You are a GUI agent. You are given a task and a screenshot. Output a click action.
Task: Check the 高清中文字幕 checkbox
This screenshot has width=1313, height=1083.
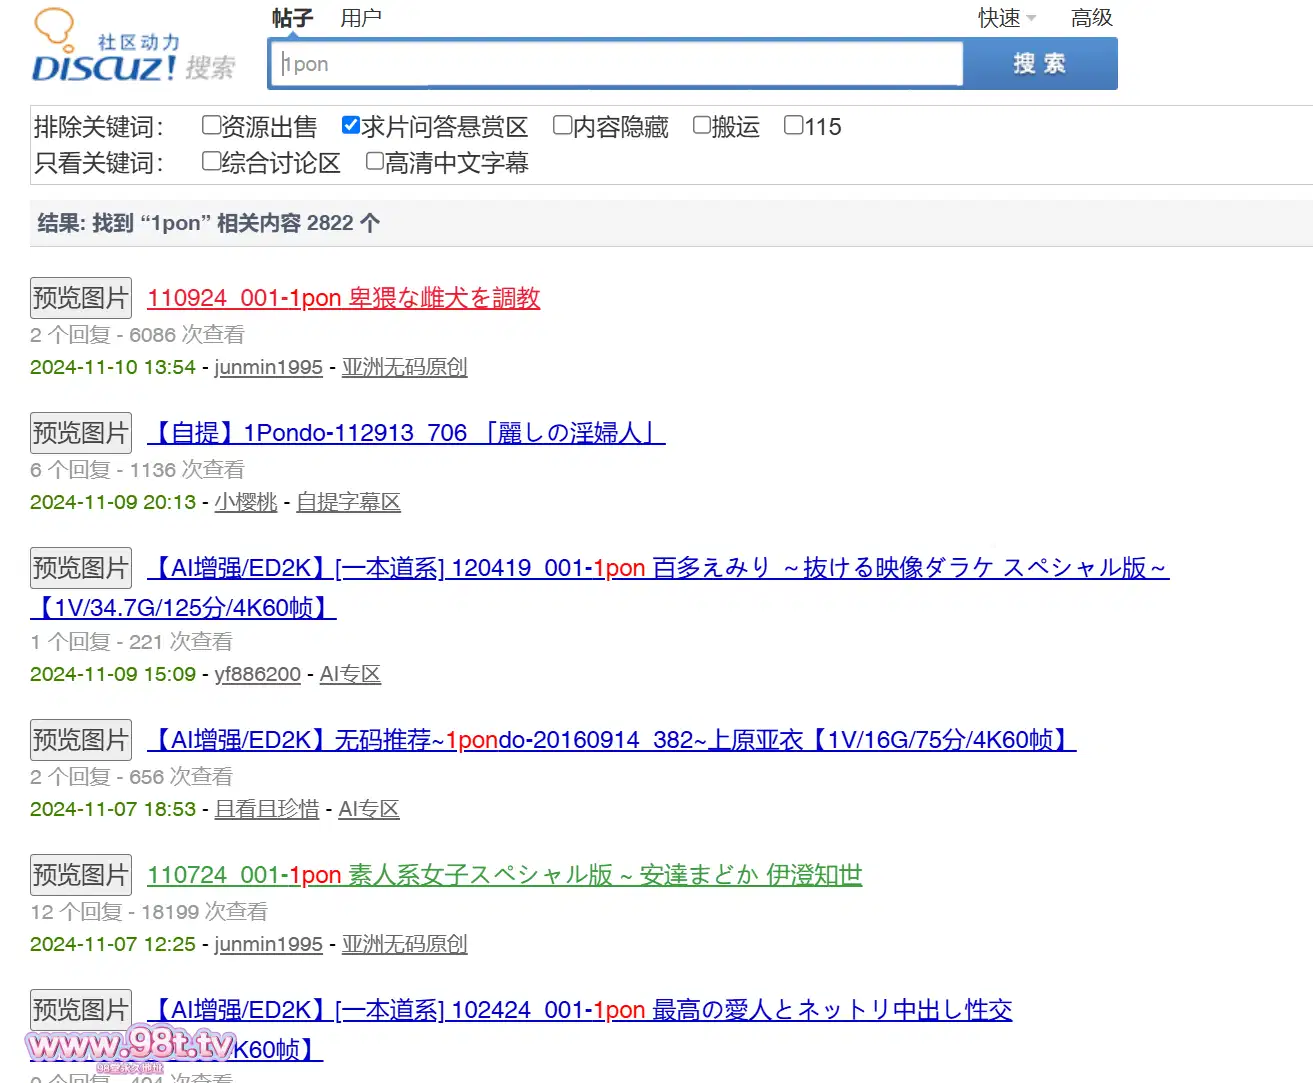click(375, 161)
